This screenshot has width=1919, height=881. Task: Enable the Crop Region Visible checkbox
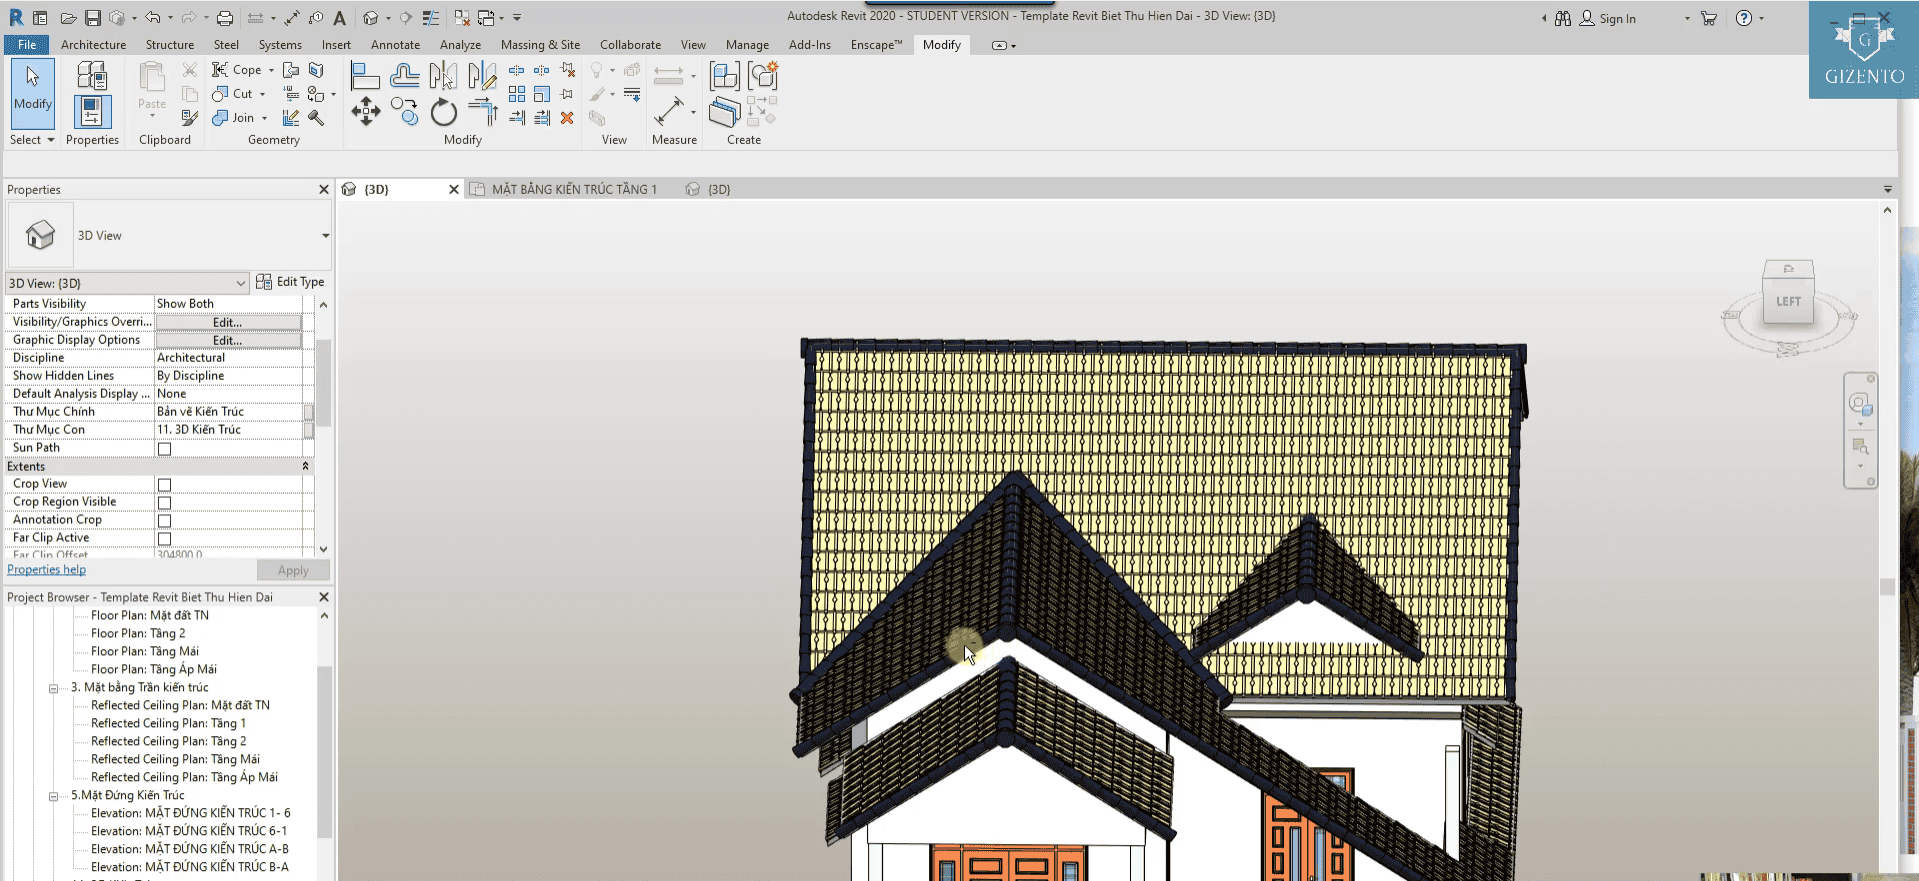pos(164,502)
